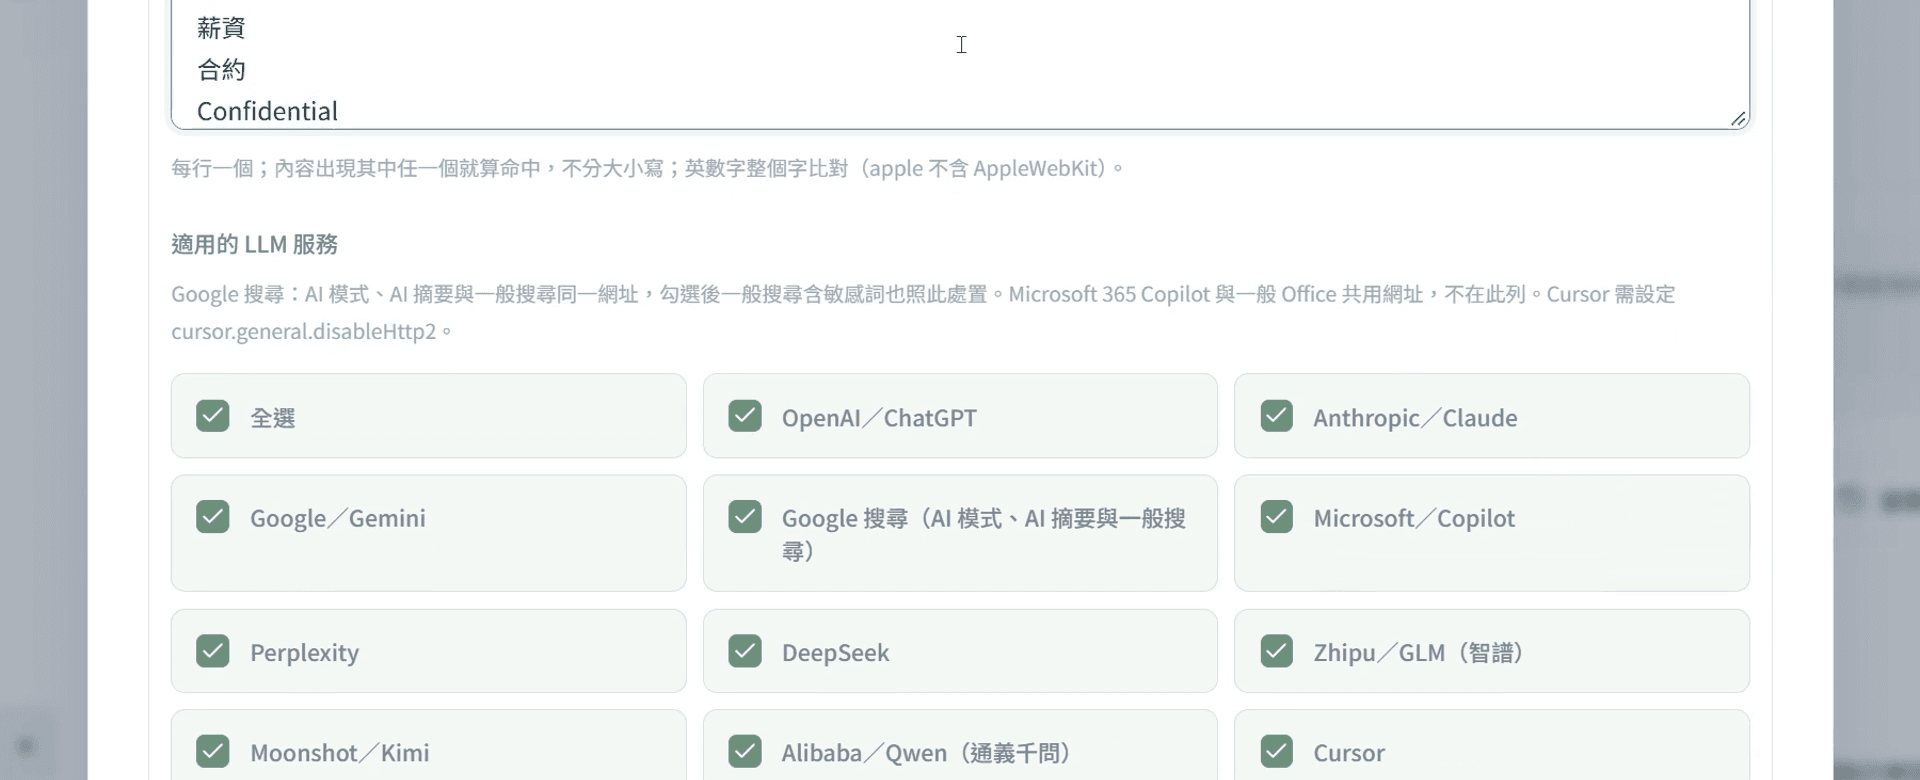The height and width of the screenshot is (780, 1920).
Task: Uncheck the Microsoft／Copilot checkbox
Action: point(1277,517)
